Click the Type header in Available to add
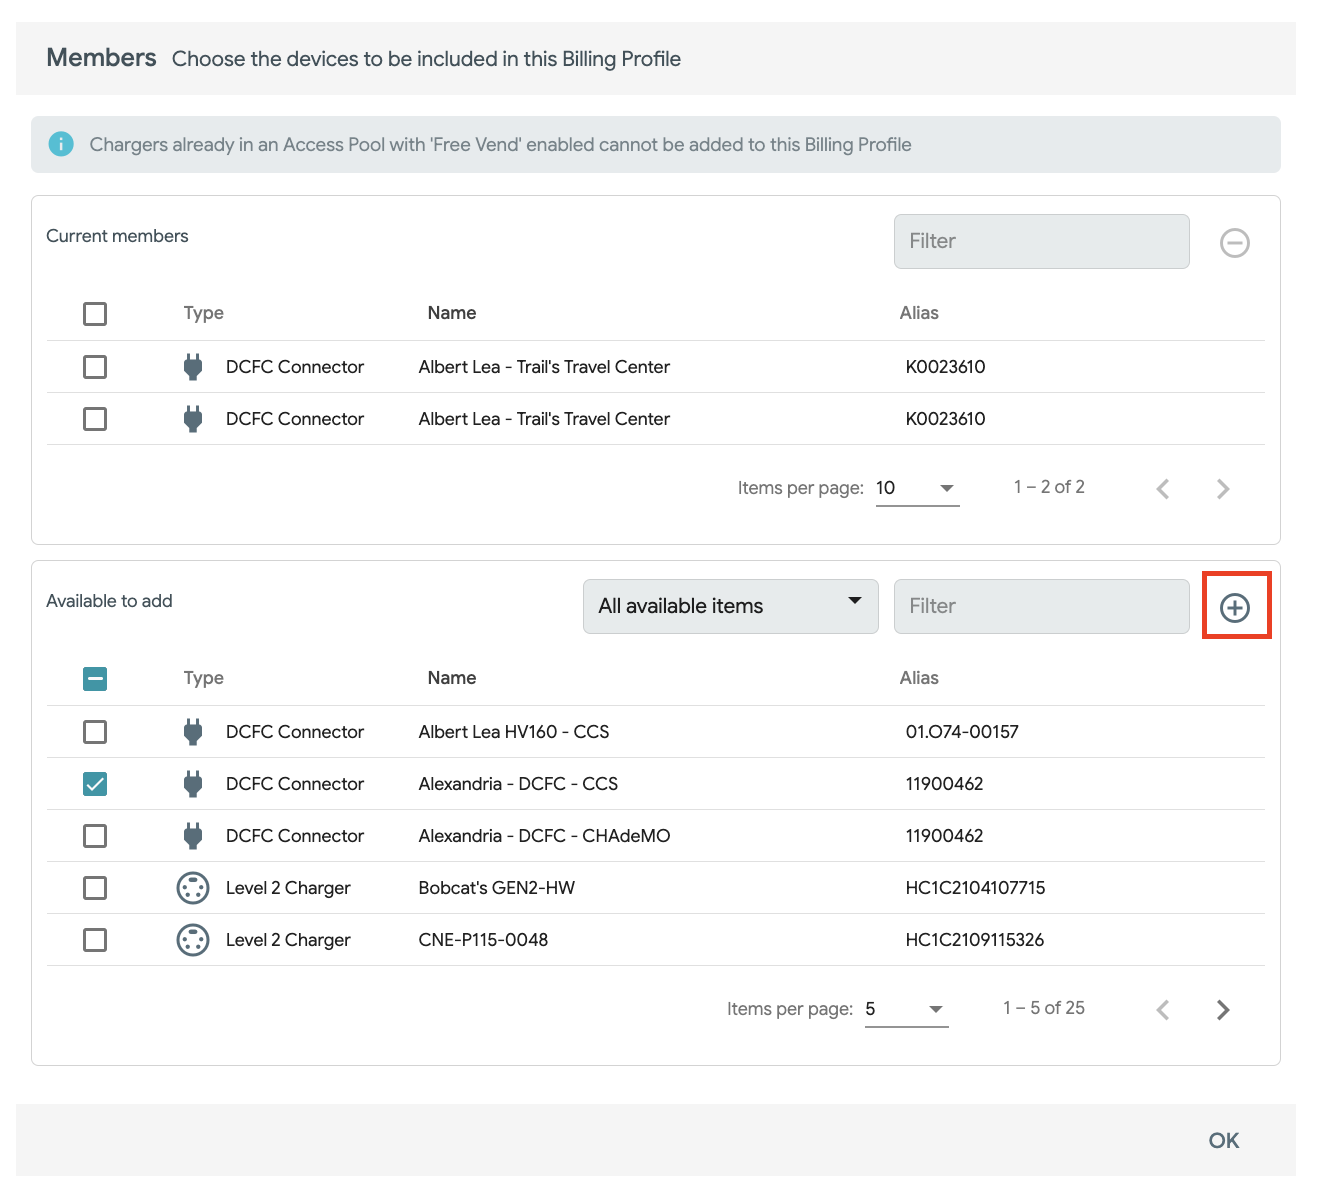 click(x=204, y=678)
